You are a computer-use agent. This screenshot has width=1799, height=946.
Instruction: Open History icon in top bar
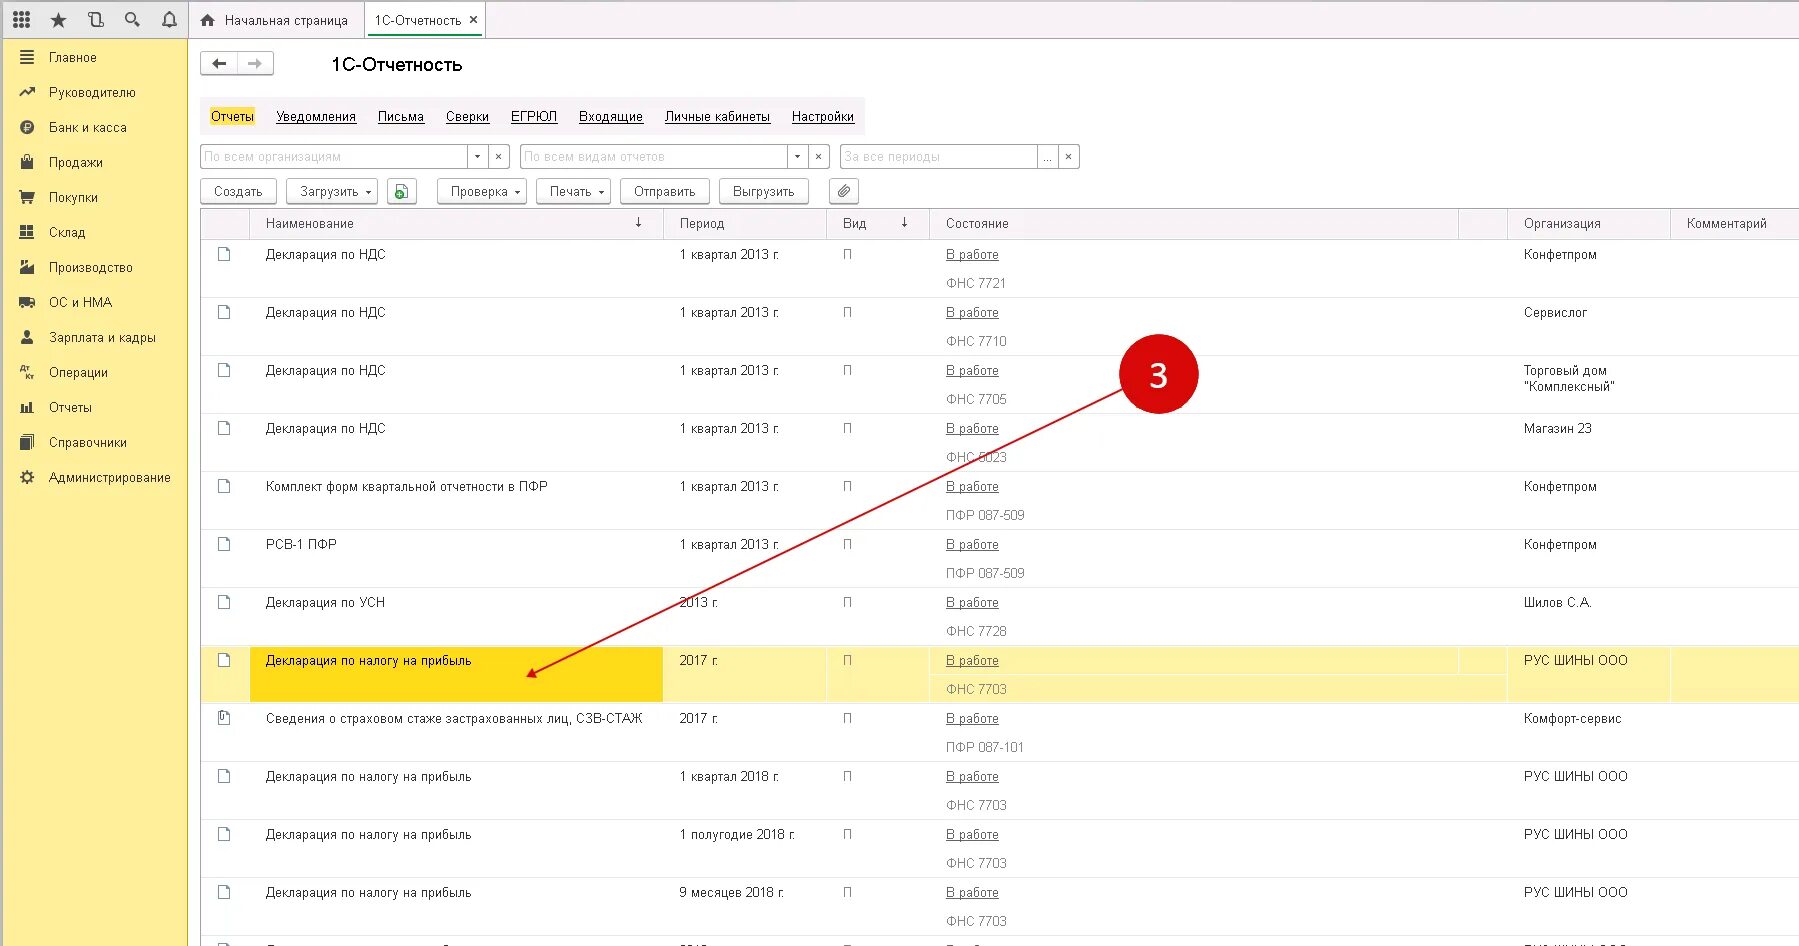(x=95, y=19)
